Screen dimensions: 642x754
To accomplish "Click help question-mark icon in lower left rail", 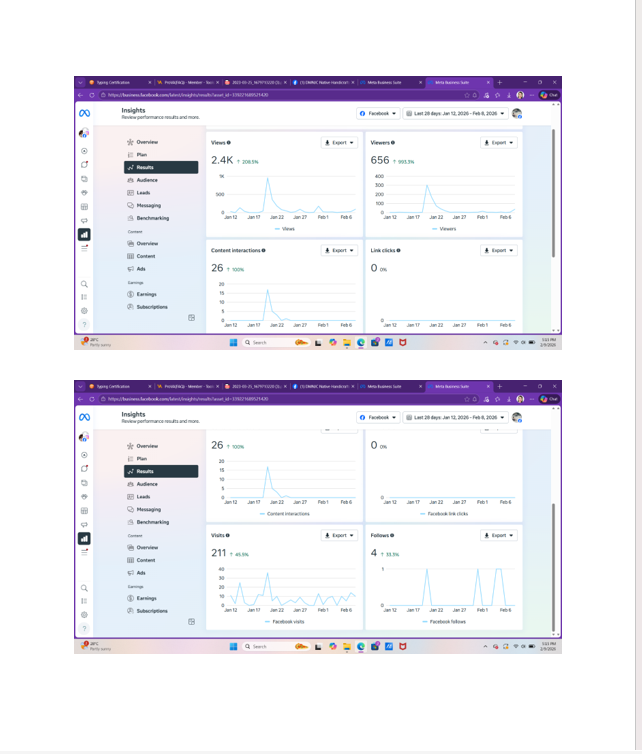I will [84, 628].
